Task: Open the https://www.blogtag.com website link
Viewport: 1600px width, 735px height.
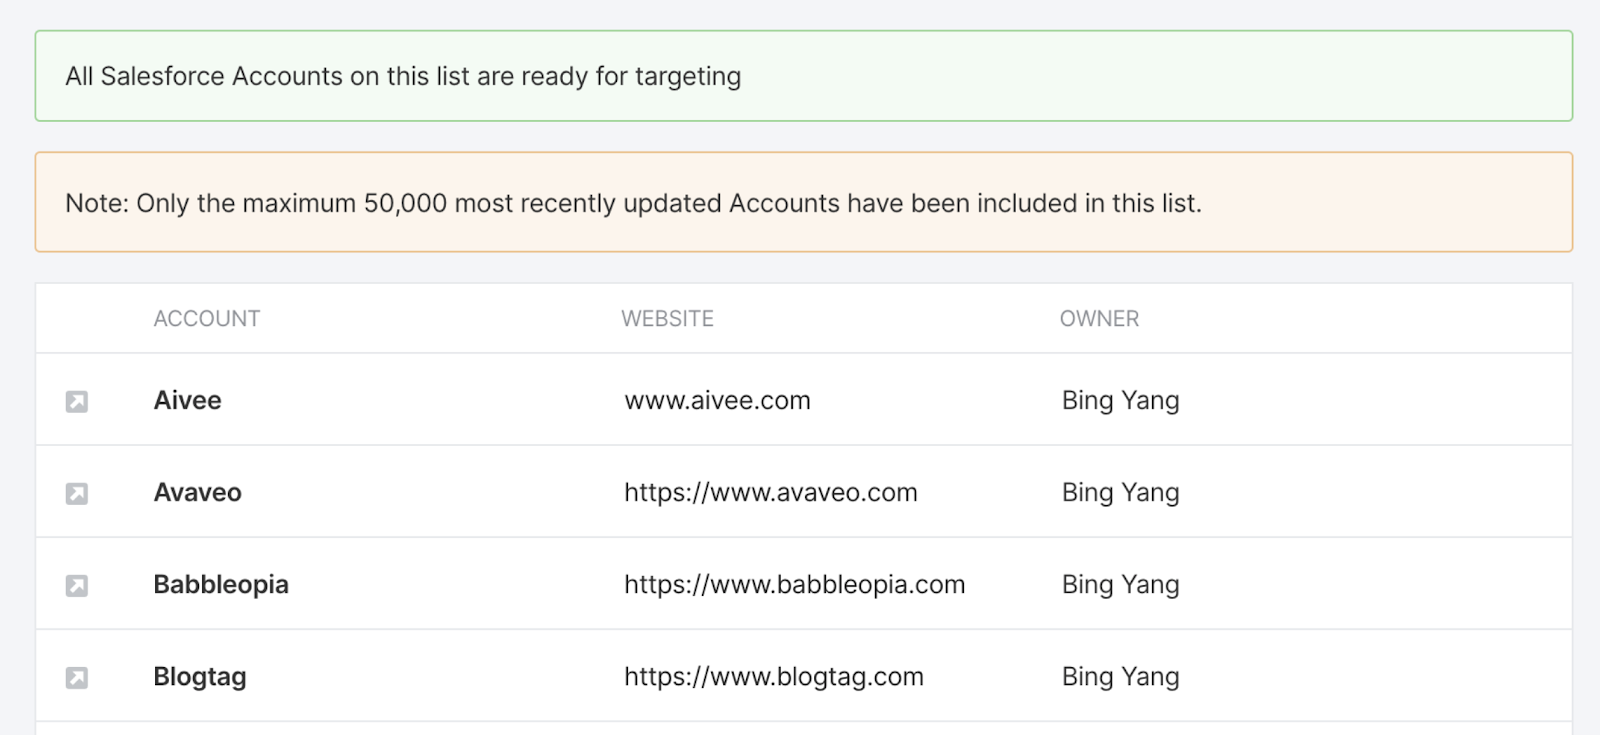Action: pos(772,676)
